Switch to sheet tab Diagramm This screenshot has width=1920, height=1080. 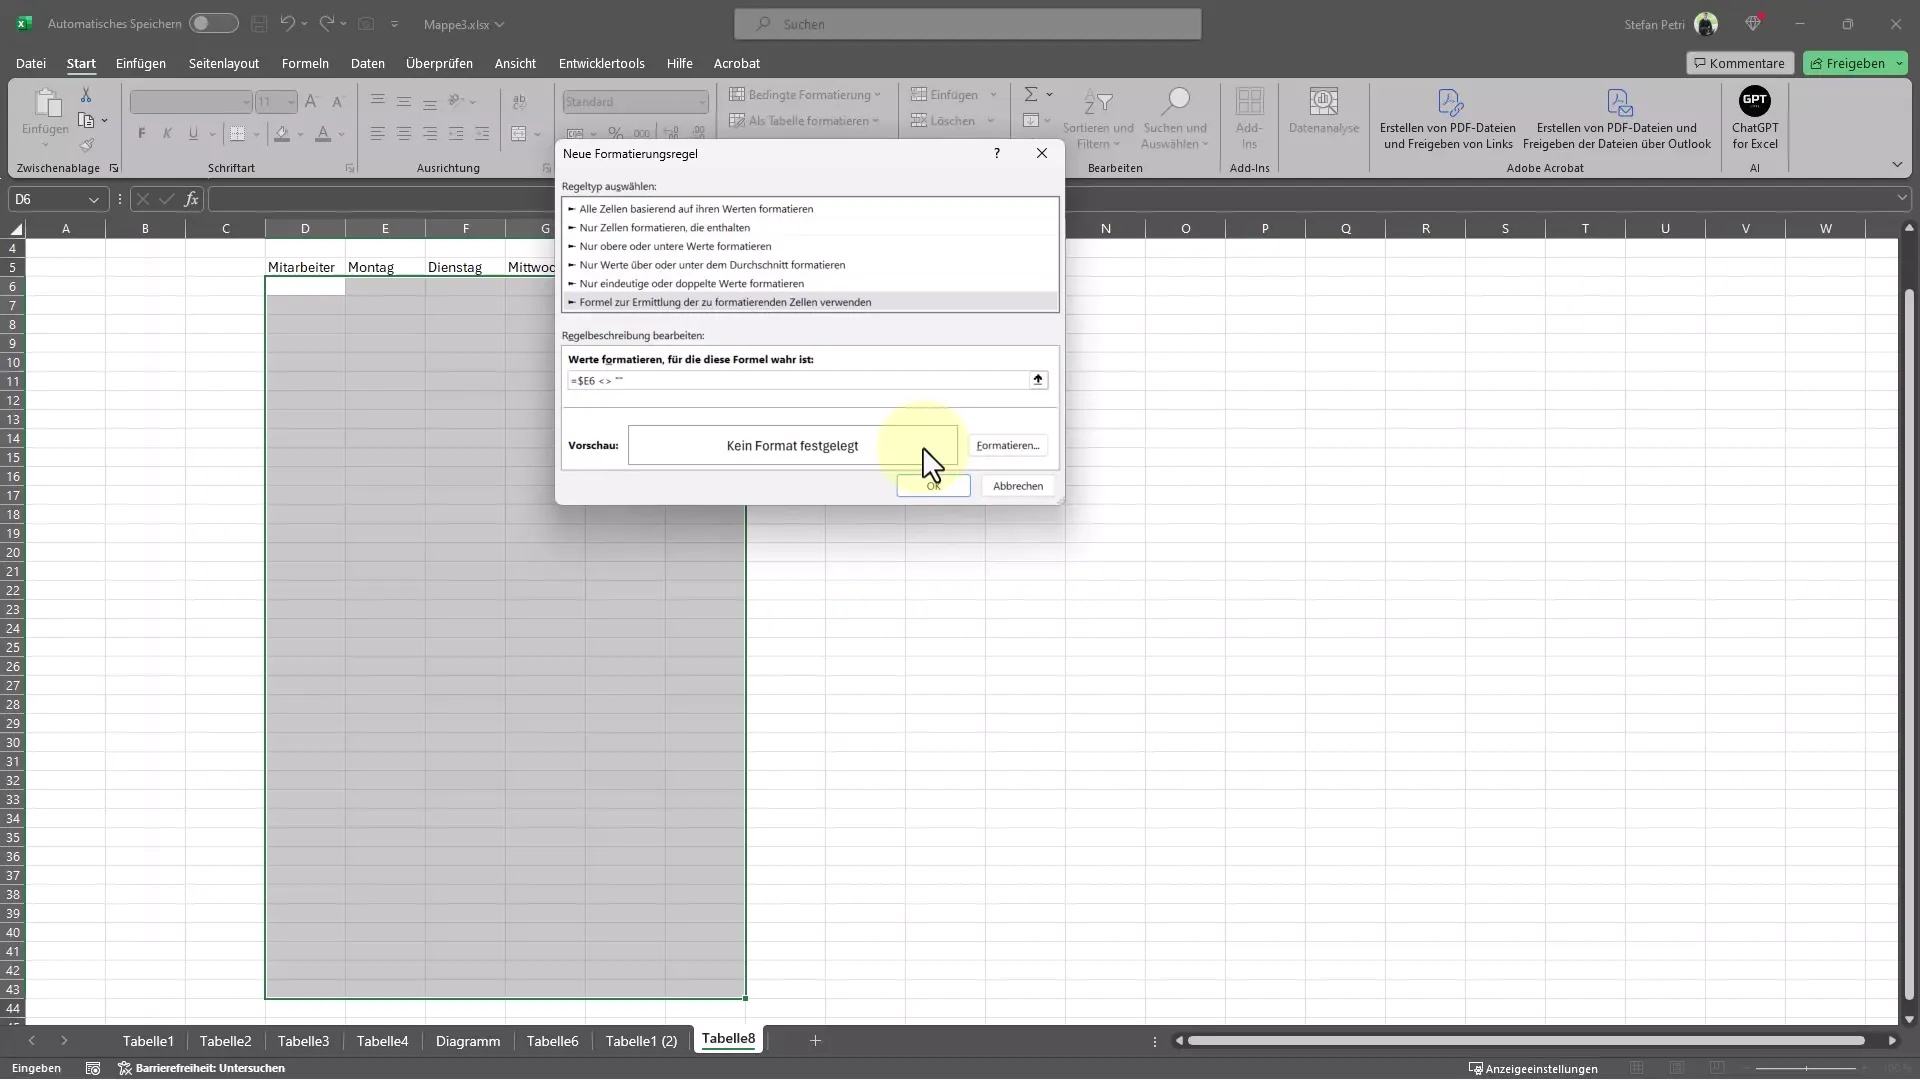click(x=468, y=1041)
